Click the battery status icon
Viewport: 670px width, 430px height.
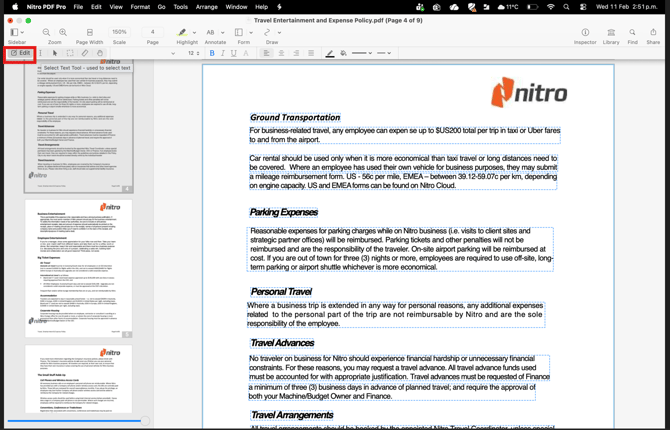point(532,7)
